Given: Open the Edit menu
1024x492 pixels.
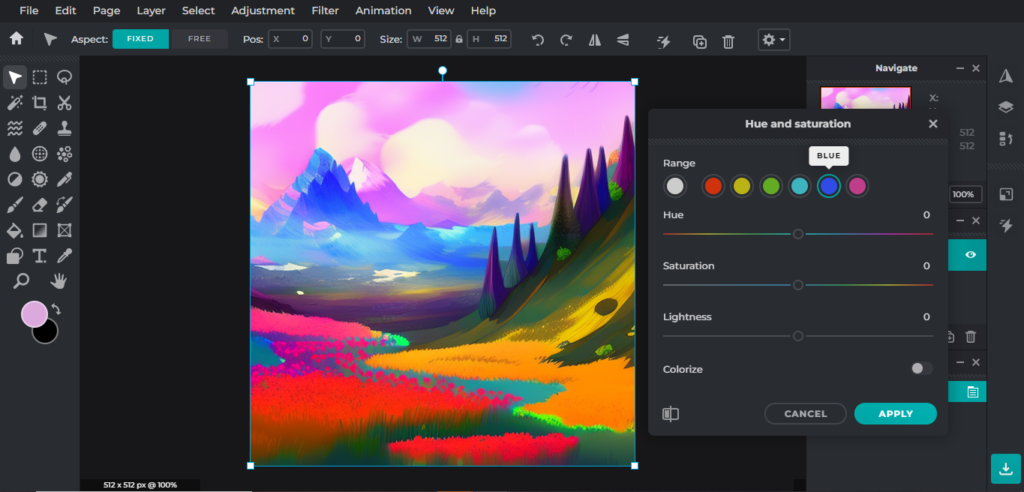Looking at the screenshot, I should tap(65, 10).
